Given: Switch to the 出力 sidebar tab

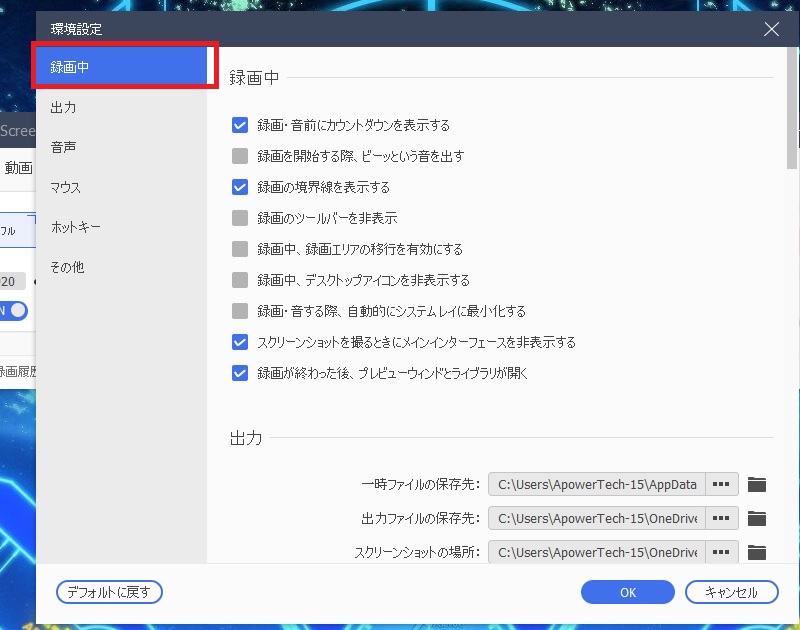Looking at the screenshot, I should pos(121,107).
